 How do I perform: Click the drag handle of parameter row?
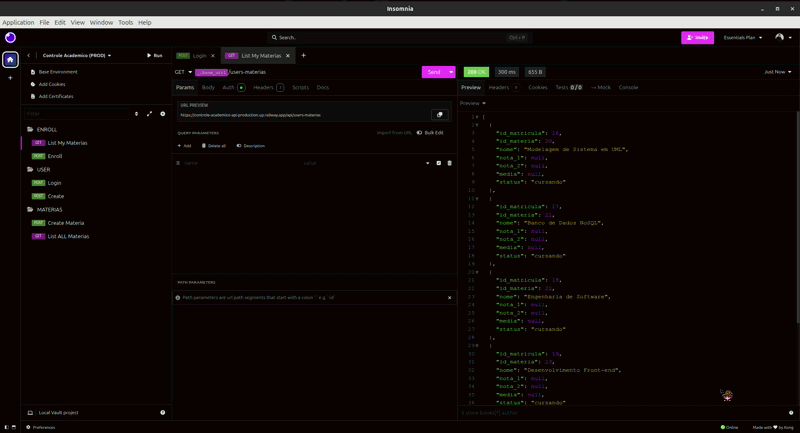click(x=178, y=163)
